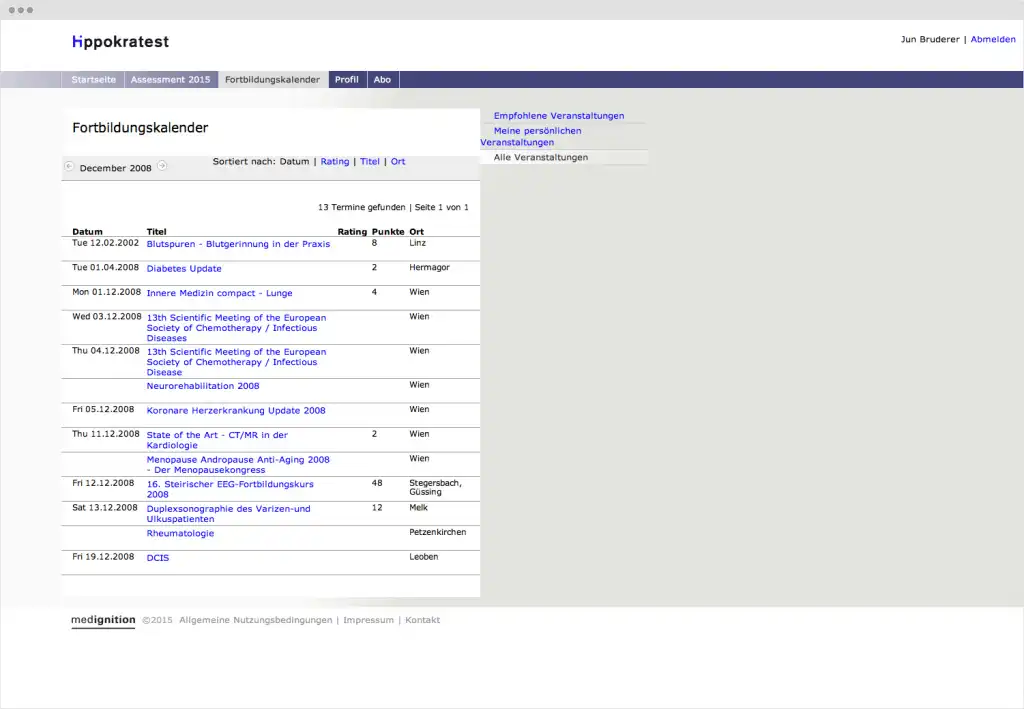Open Diabetes Update event
The height and width of the screenshot is (709, 1024).
point(184,269)
